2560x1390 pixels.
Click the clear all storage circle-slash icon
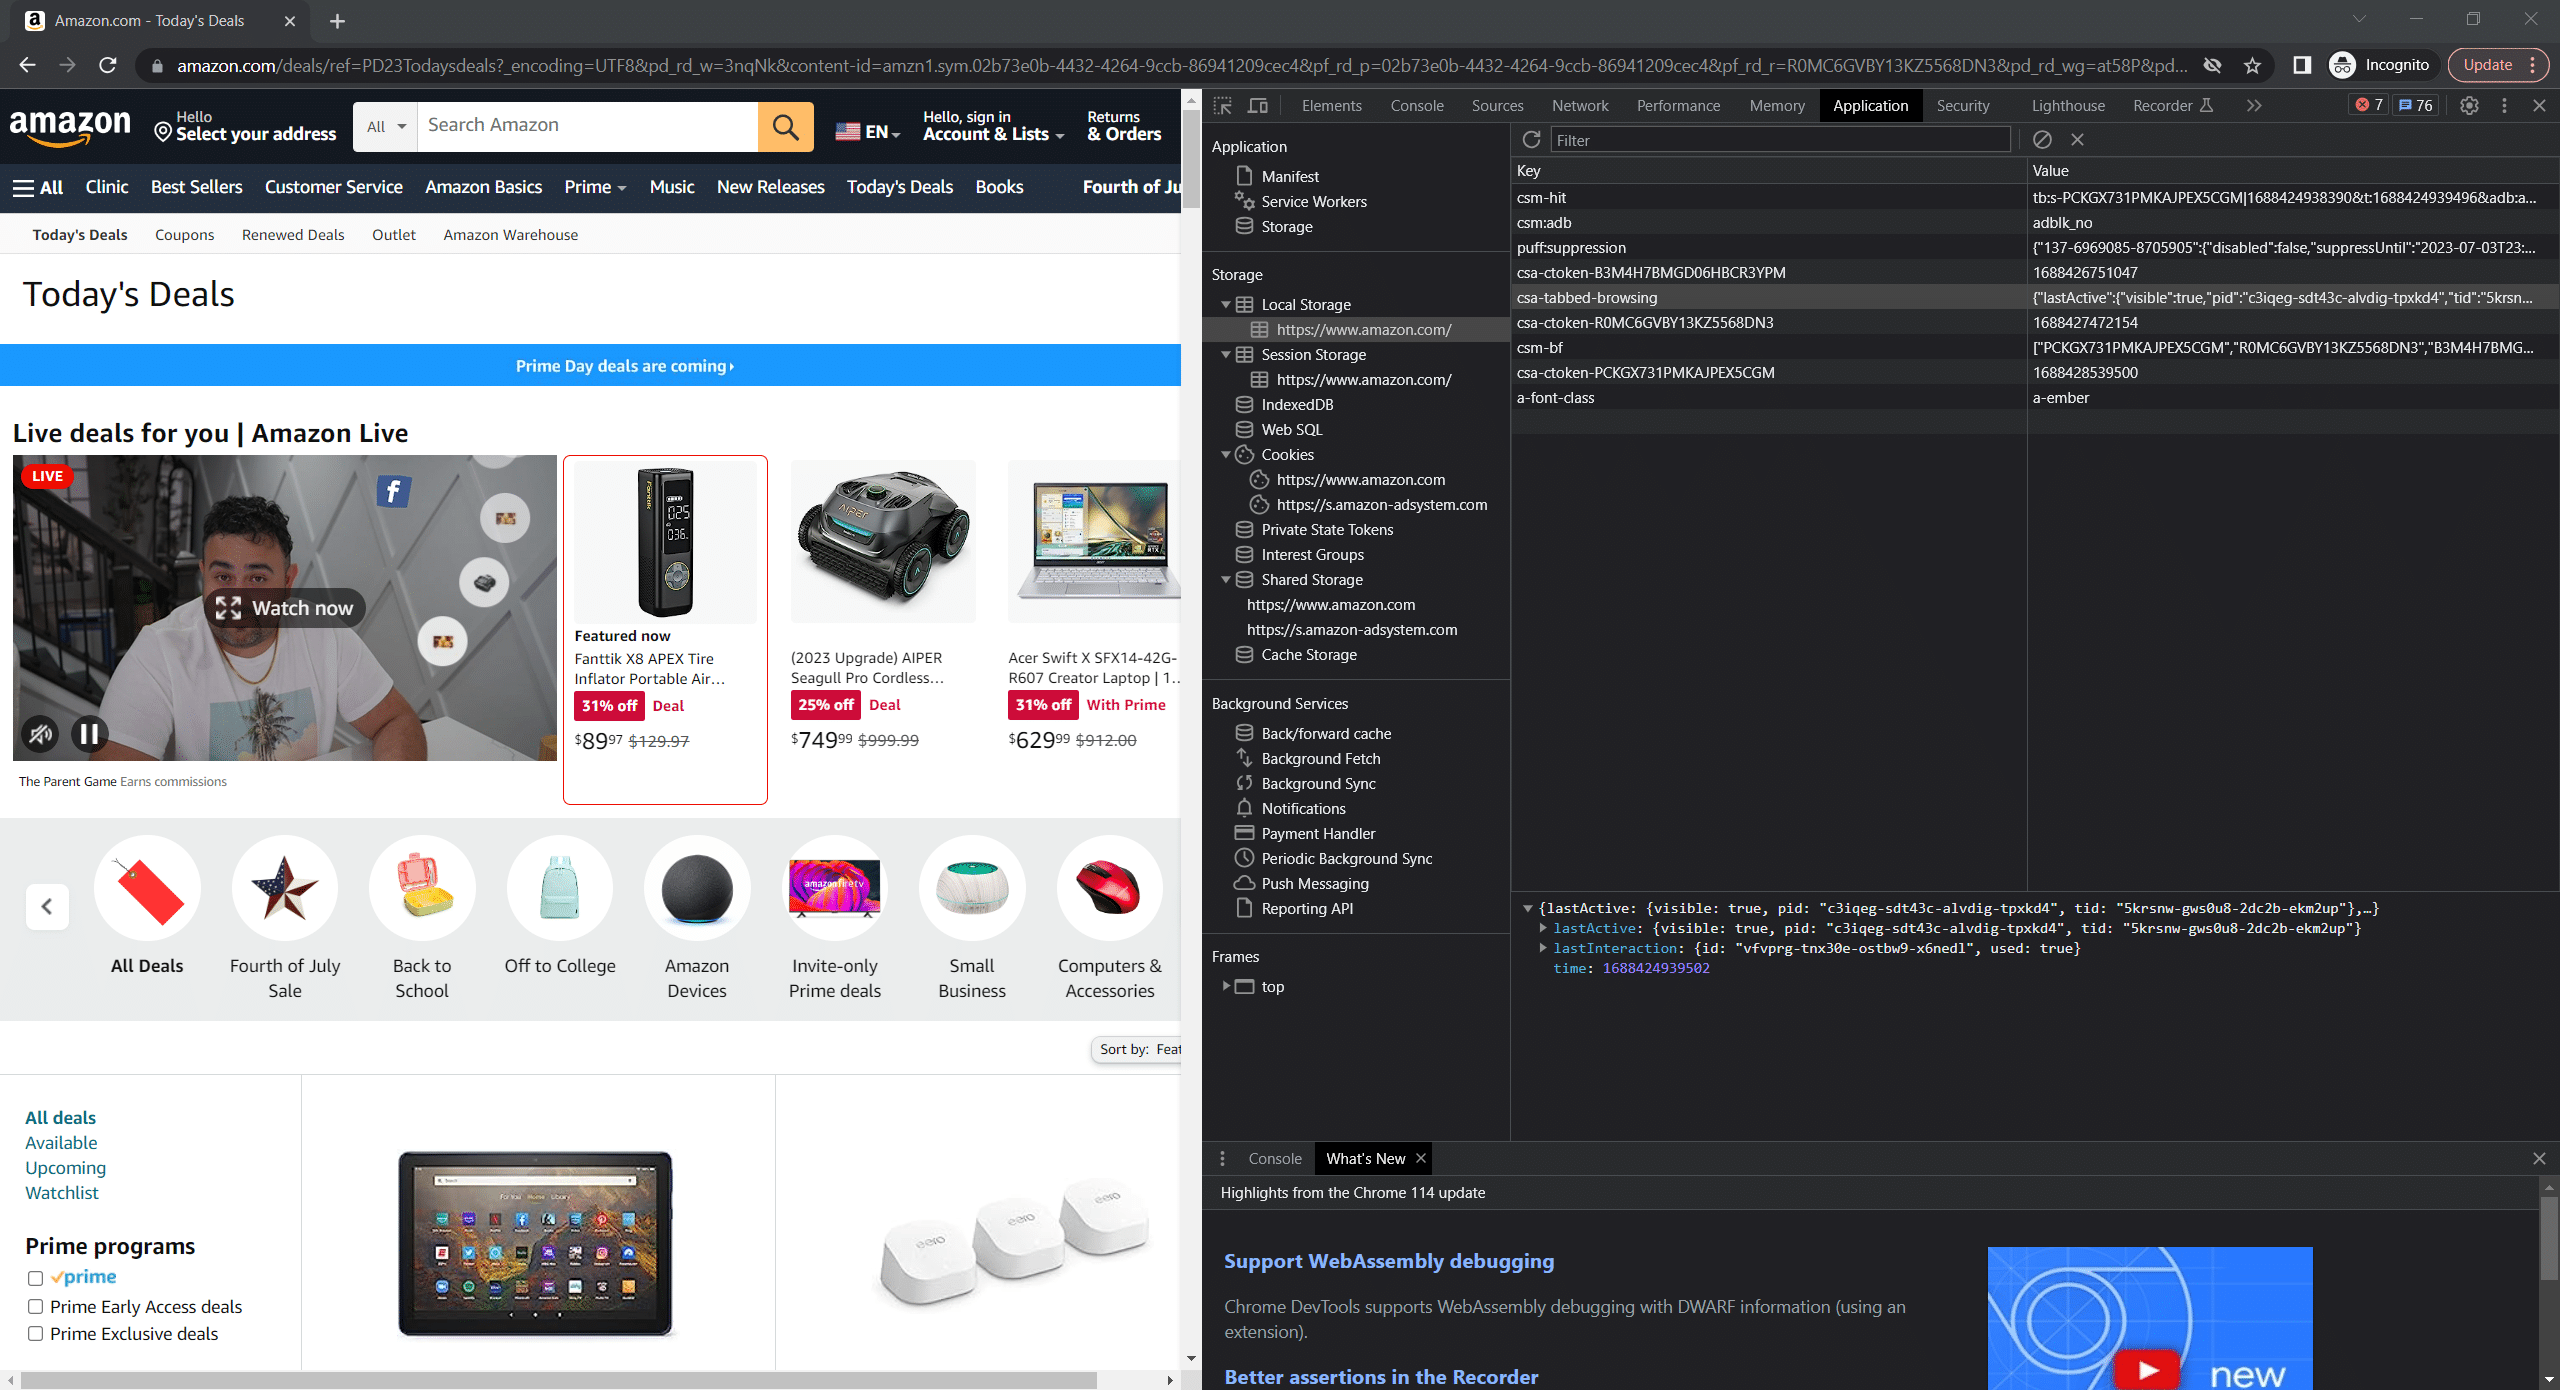click(x=2042, y=140)
